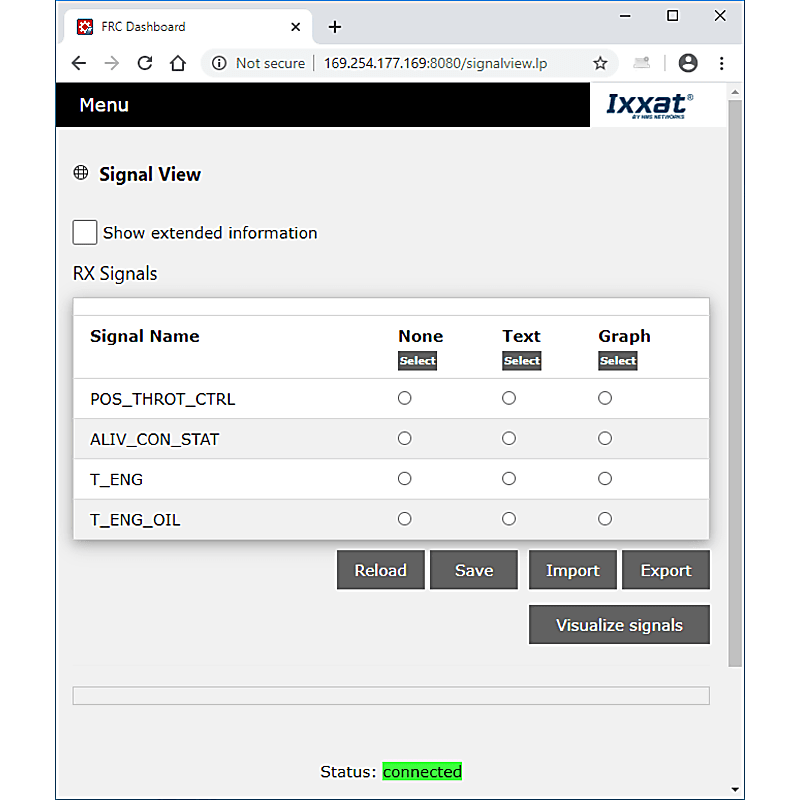Image resolution: width=800 pixels, height=800 pixels.
Task: Click the connected status indicator
Action: (422, 771)
